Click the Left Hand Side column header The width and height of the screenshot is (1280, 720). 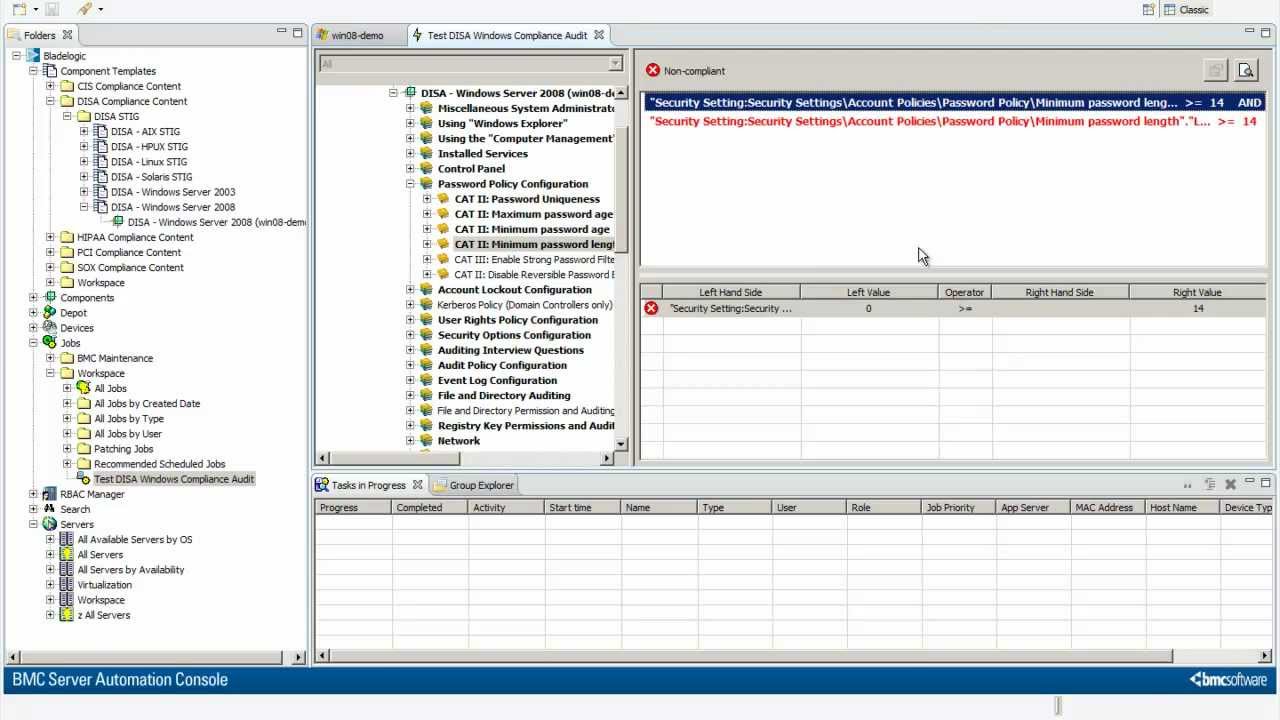pos(730,292)
